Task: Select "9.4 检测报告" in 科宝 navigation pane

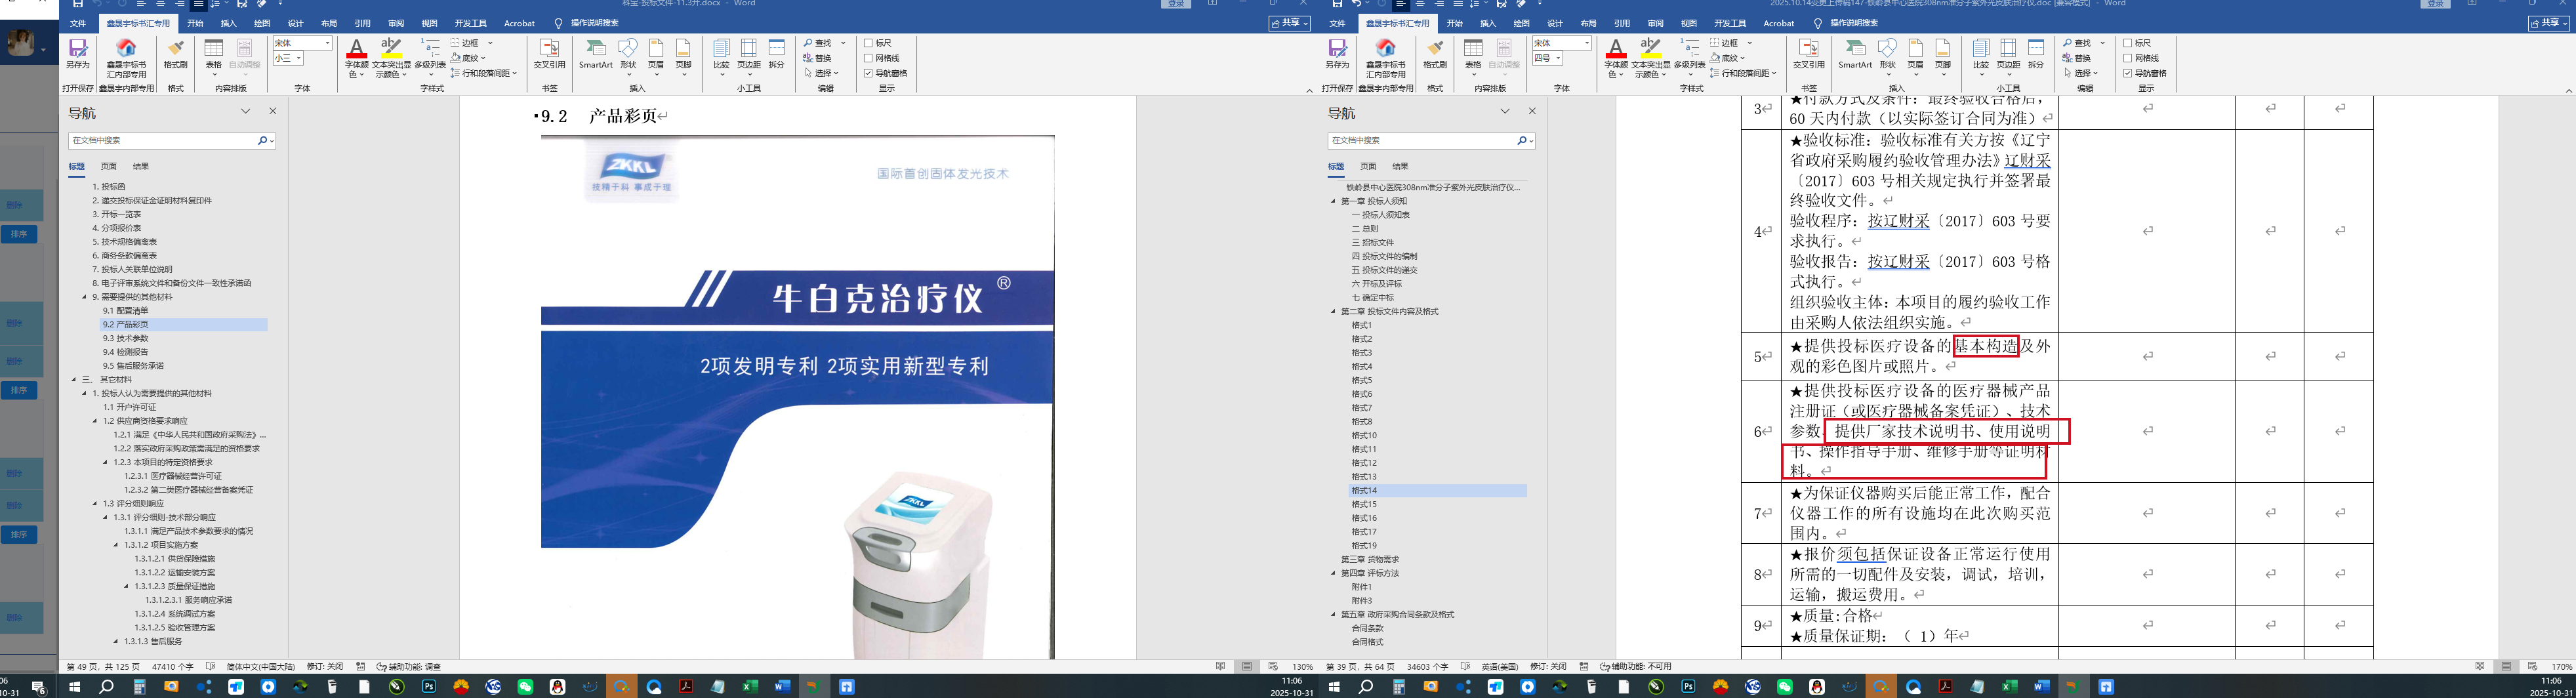Action: pyautogui.click(x=125, y=352)
